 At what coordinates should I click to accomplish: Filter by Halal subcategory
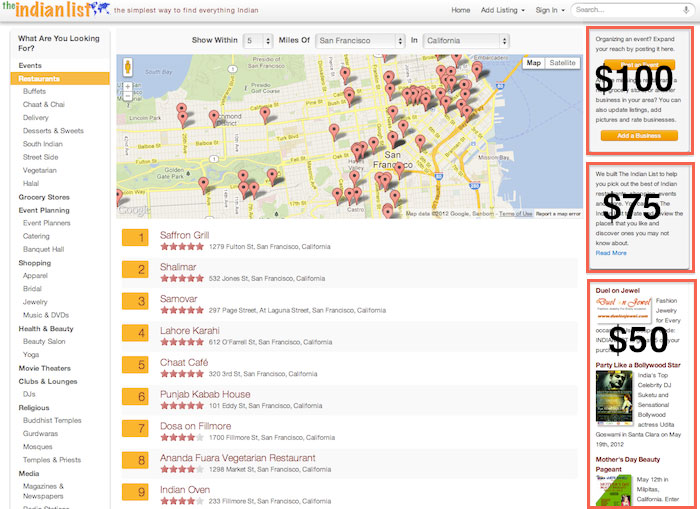pyautogui.click(x=31, y=184)
